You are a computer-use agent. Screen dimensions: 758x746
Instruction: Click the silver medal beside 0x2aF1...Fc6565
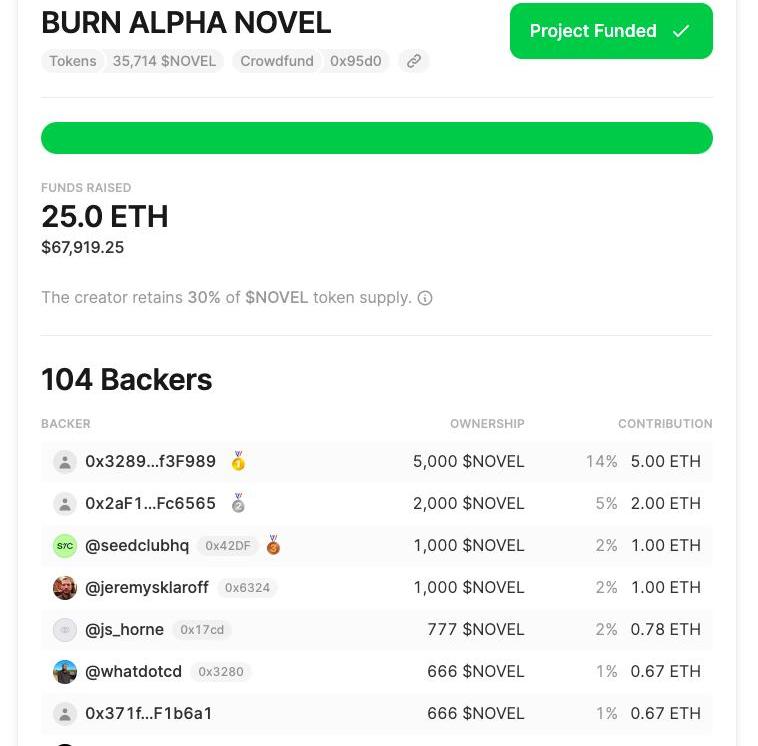[238, 503]
